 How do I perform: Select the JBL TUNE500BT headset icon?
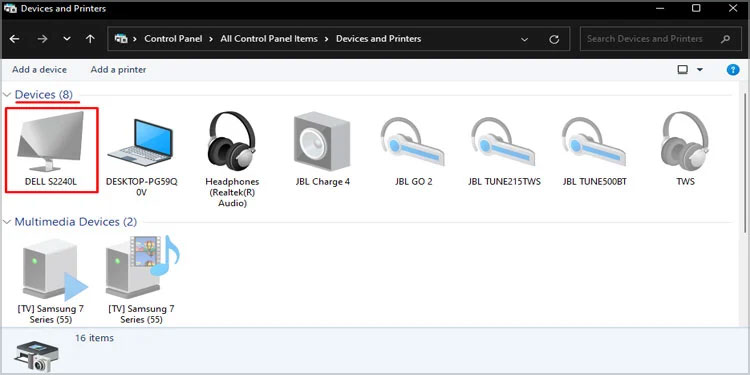coord(594,142)
